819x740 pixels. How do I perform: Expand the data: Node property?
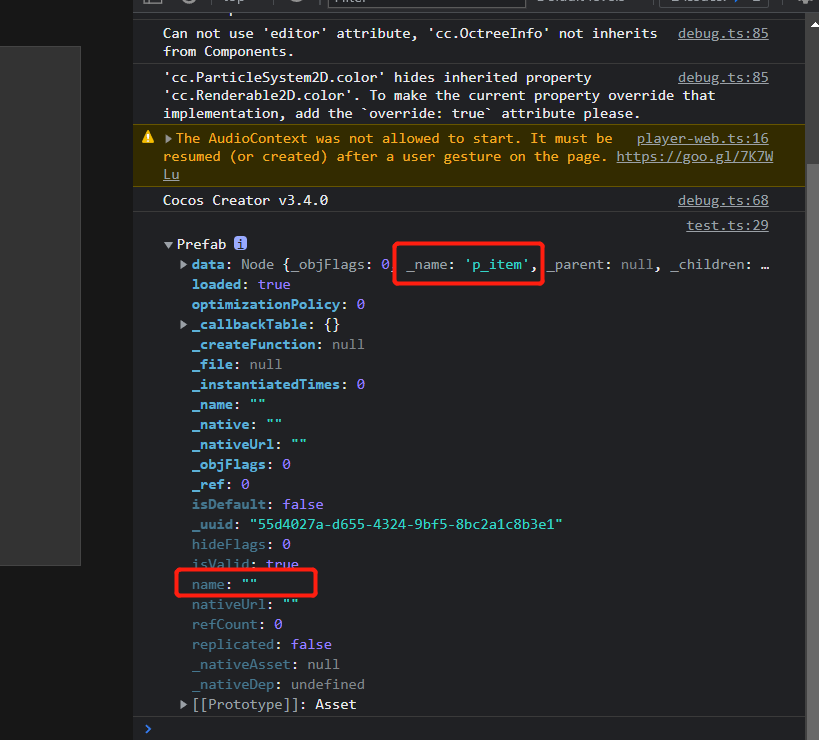click(x=183, y=264)
